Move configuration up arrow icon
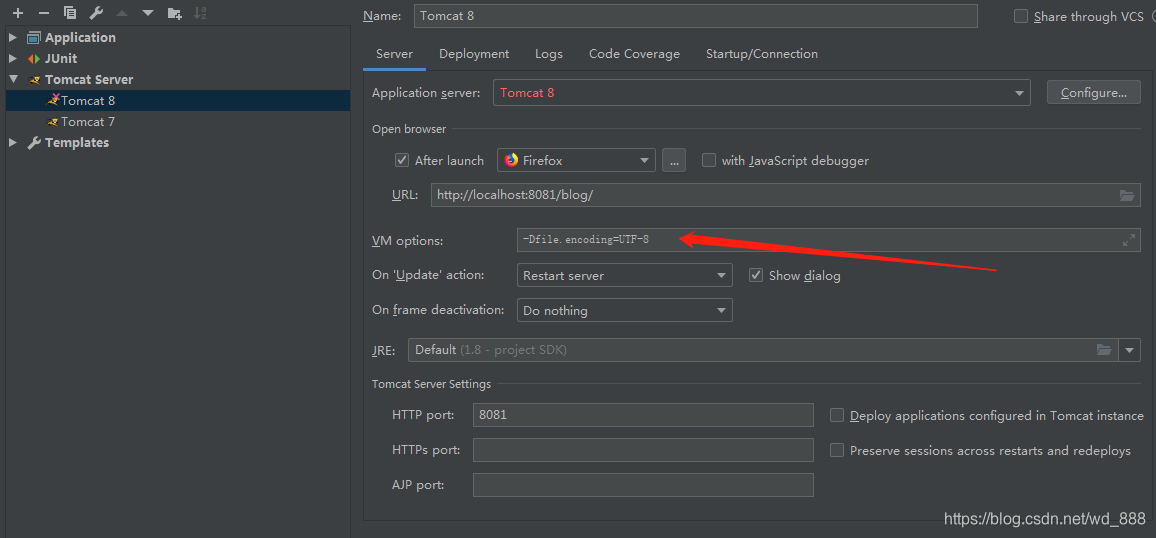 [122, 13]
